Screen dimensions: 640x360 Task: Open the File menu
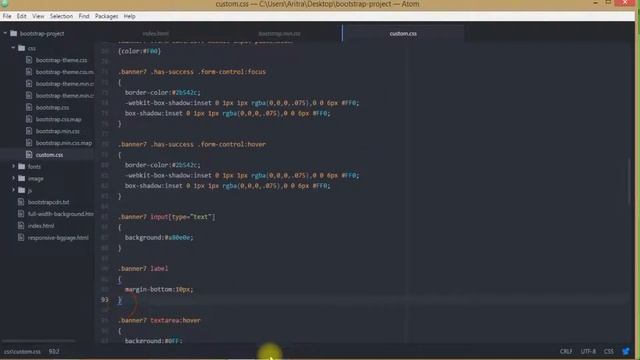tap(7, 16)
